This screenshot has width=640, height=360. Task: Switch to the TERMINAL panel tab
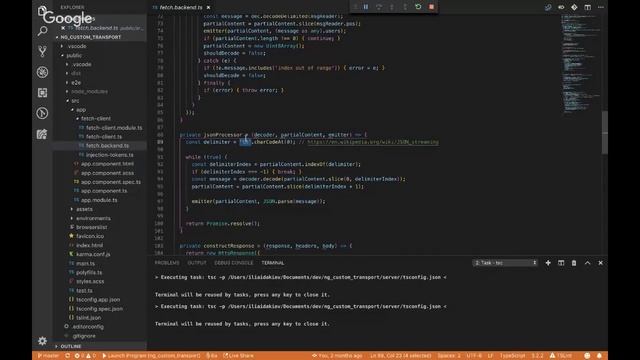[x=273, y=263]
